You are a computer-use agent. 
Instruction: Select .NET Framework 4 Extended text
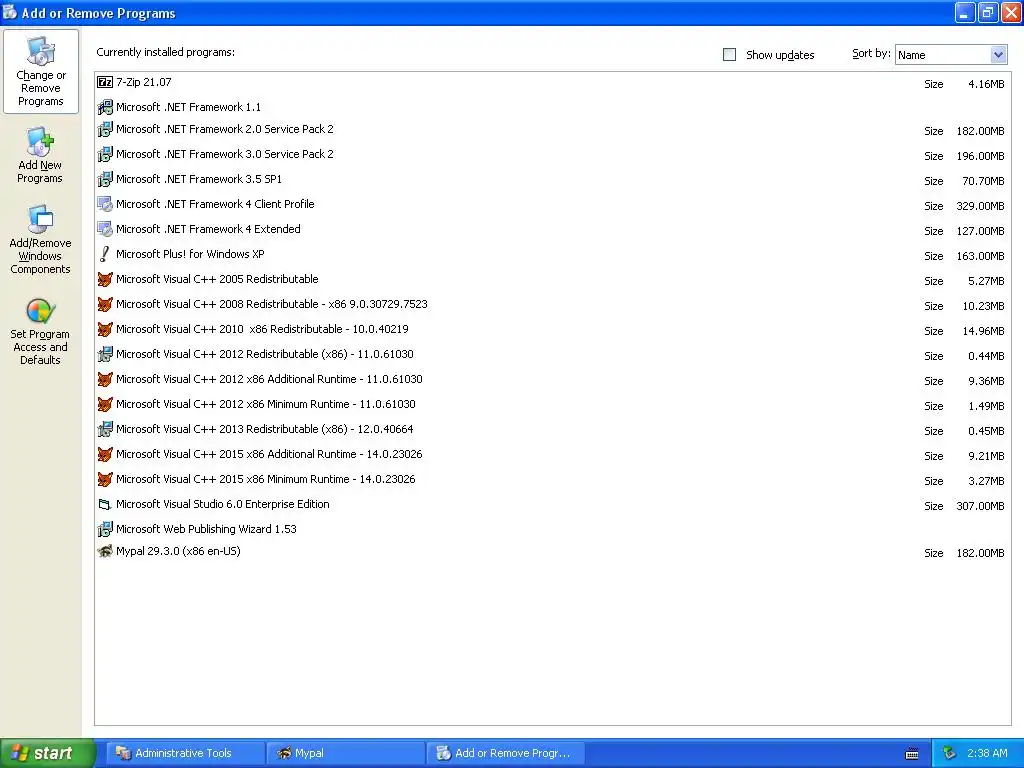pyautogui.click(x=208, y=229)
